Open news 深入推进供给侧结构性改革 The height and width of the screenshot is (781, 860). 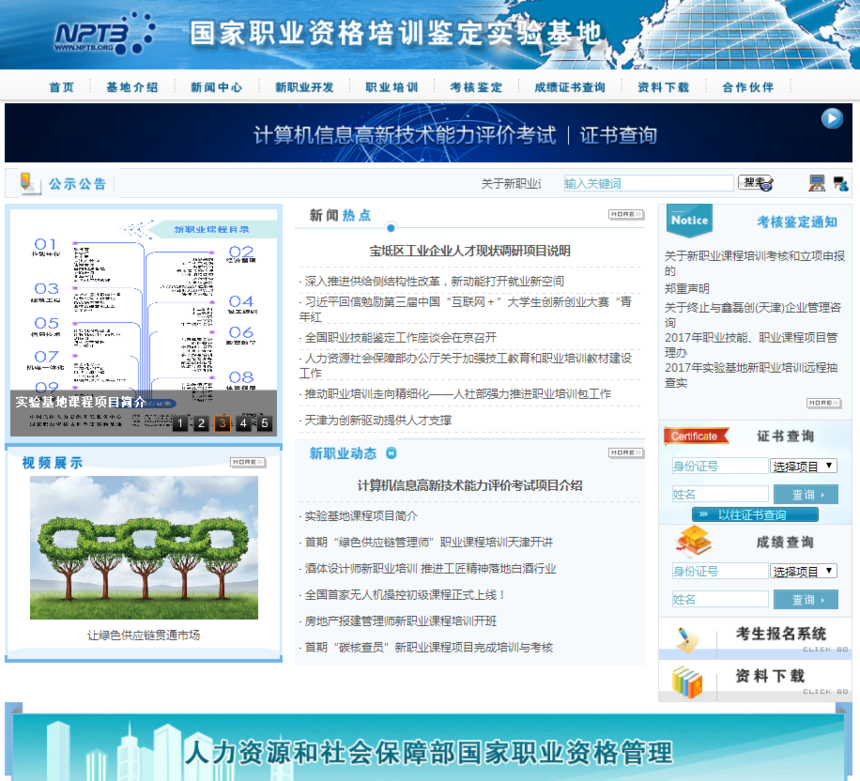tap(434, 281)
